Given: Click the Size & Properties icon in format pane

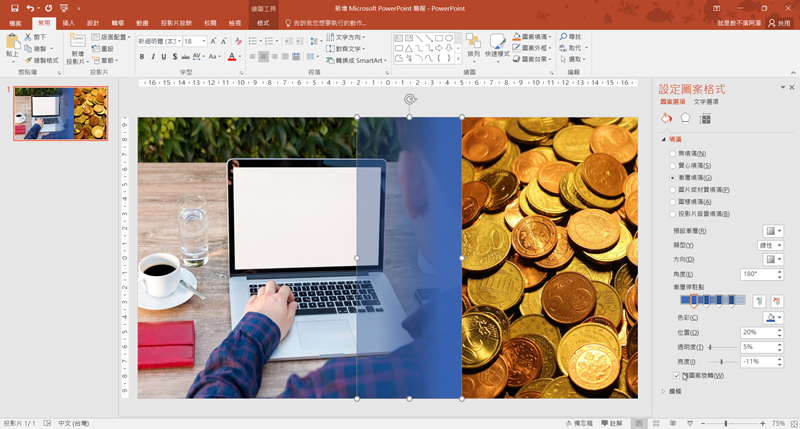Looking at the screenshot, I should pyautogui.click(x=705, y=119).
